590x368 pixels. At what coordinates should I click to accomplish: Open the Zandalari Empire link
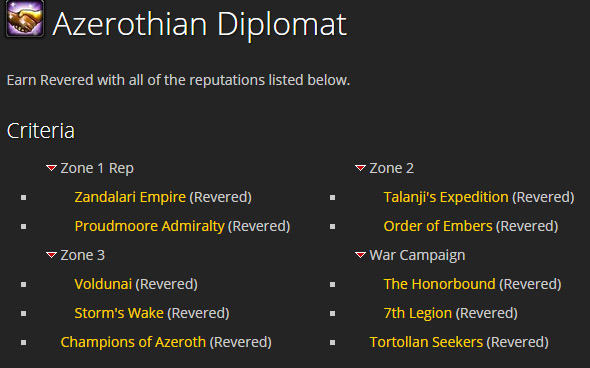click(x=130, y=197)
